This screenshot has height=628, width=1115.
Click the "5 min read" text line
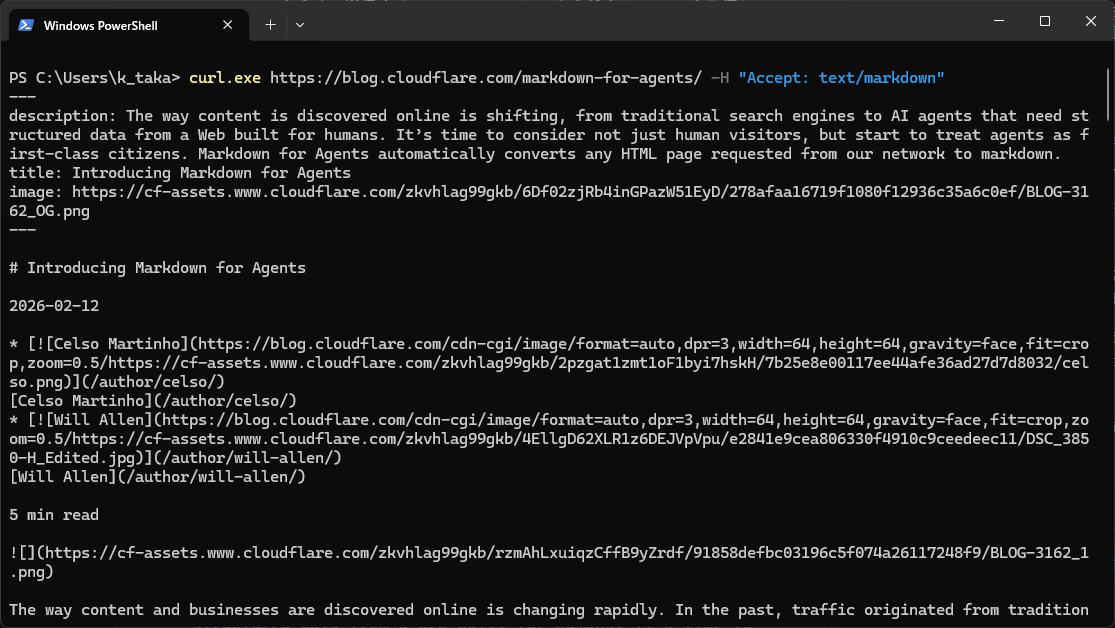pos(54,515)
